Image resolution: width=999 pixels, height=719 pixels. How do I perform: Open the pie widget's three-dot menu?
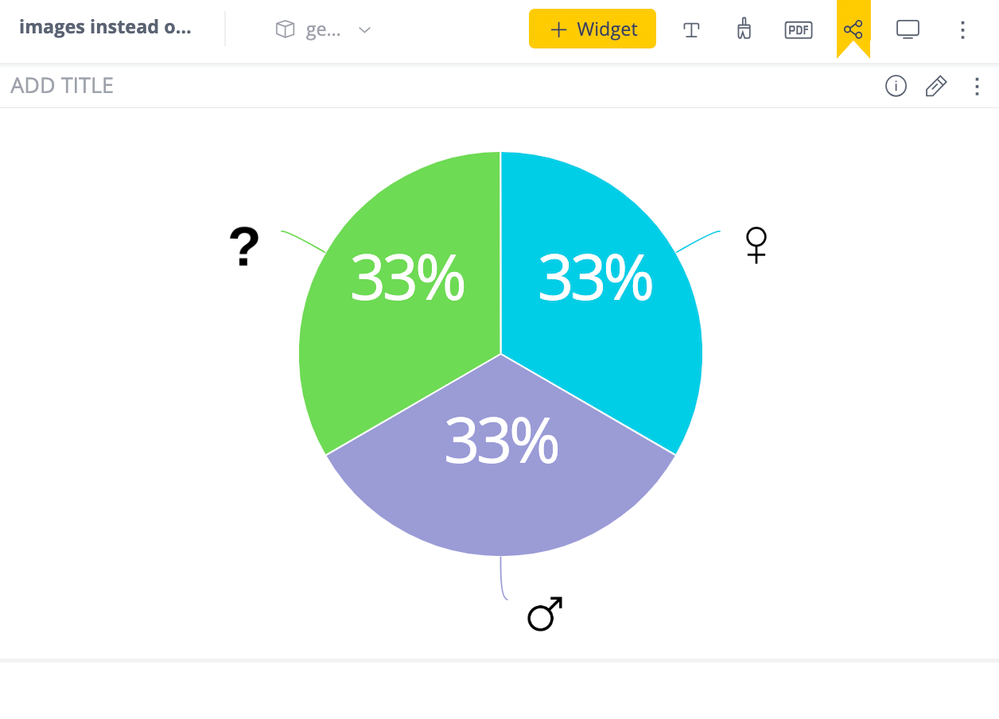977,86
